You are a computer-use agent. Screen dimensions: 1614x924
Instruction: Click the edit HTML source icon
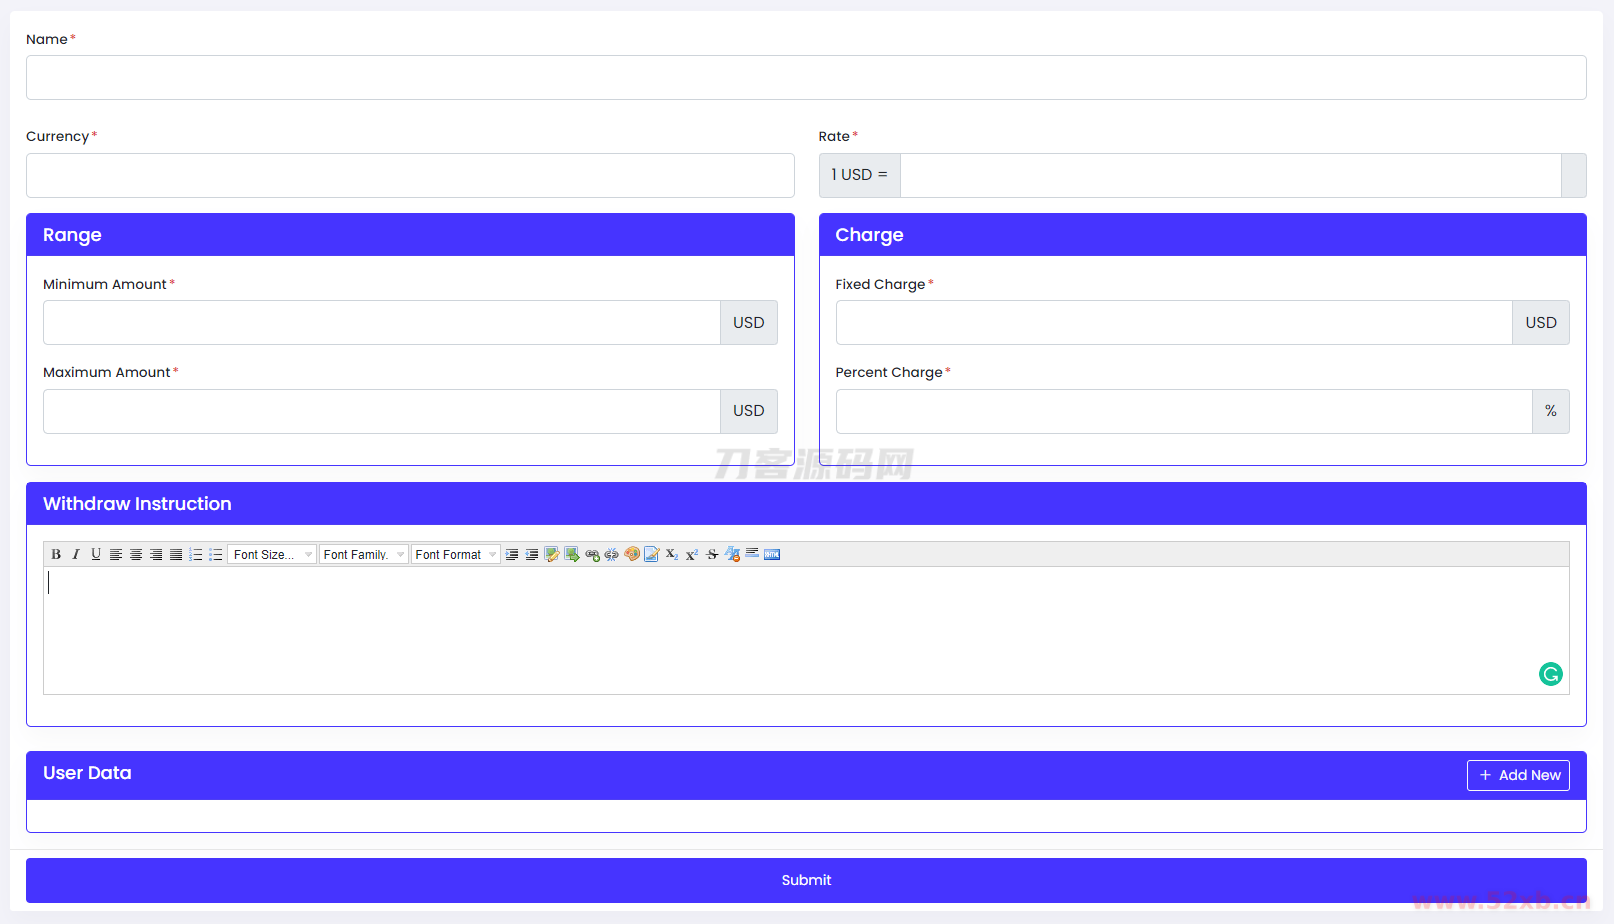pos(772,555)
